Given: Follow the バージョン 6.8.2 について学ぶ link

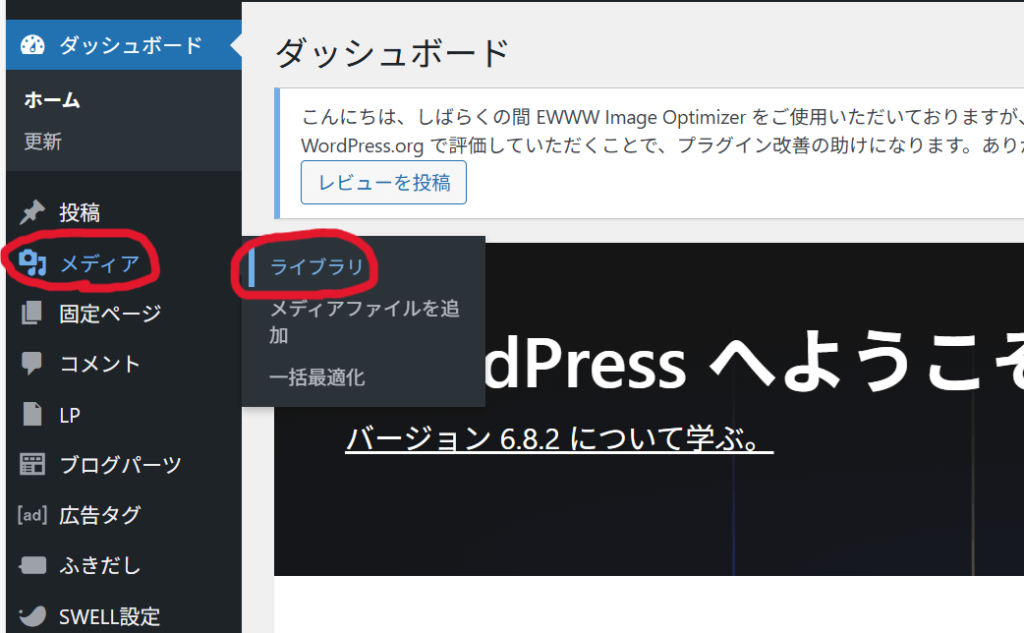Looking at the screenshot, I should pyautogui.click(x=559, y=439).
